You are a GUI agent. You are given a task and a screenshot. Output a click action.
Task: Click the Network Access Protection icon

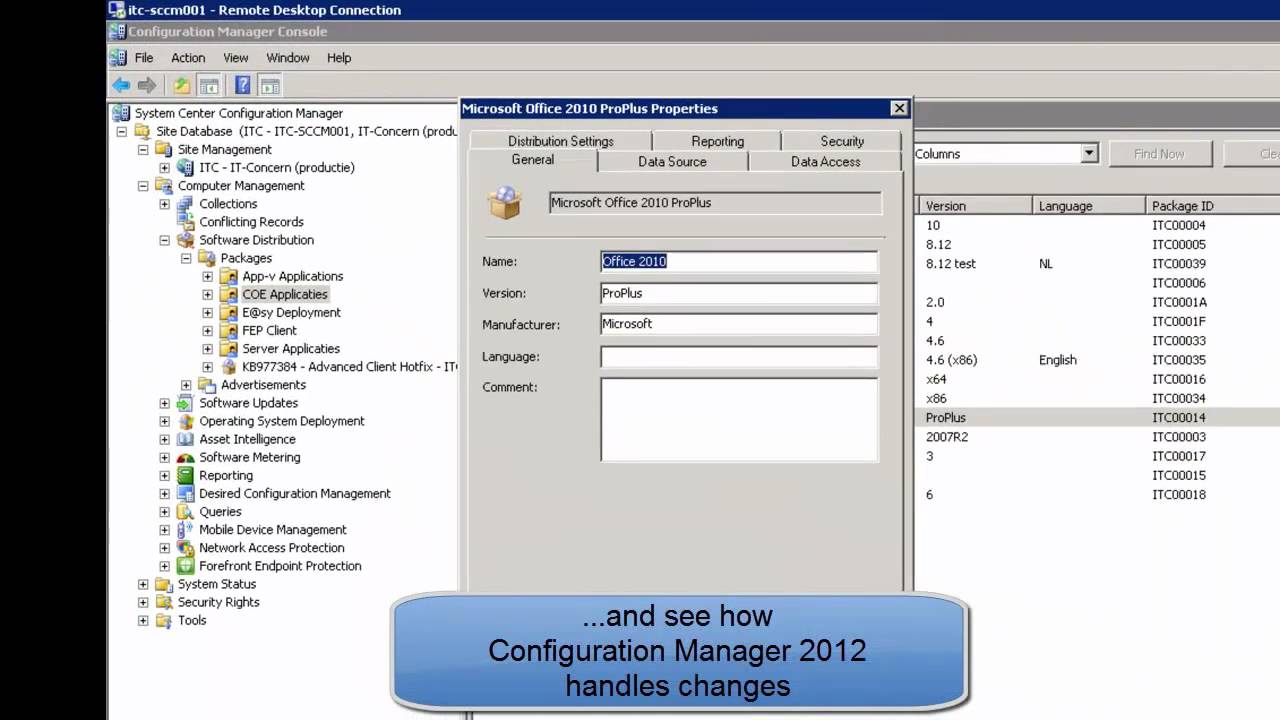coord(185,548)
